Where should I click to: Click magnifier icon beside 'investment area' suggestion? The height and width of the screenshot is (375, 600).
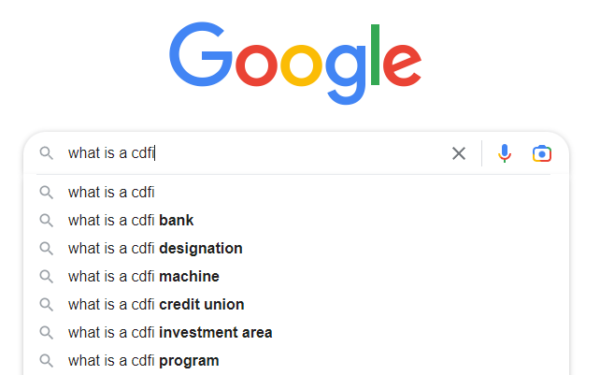(46, 333)
